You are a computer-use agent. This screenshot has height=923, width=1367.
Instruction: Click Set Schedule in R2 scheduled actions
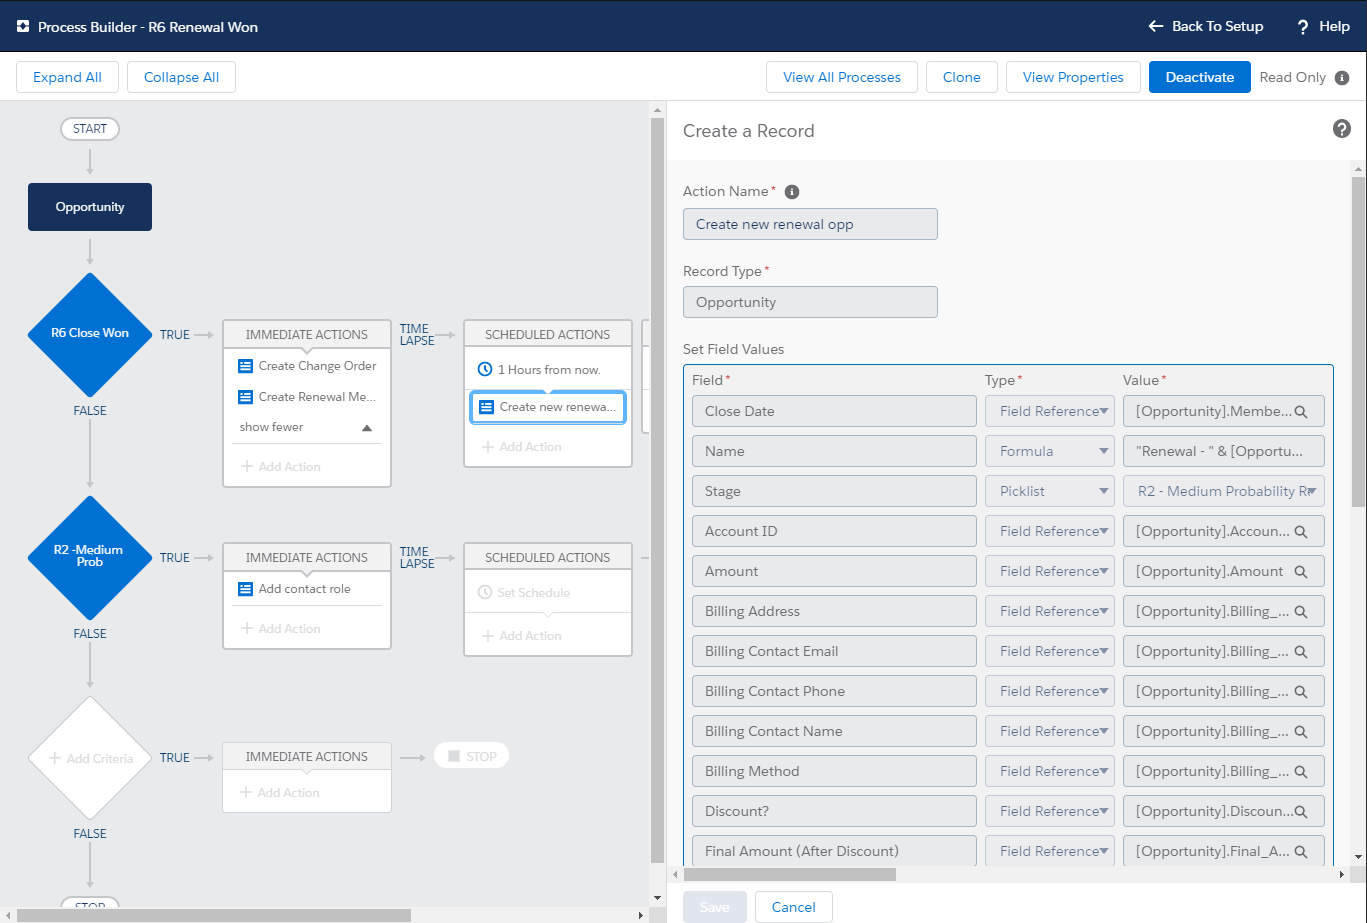click(x=525, y=593)
